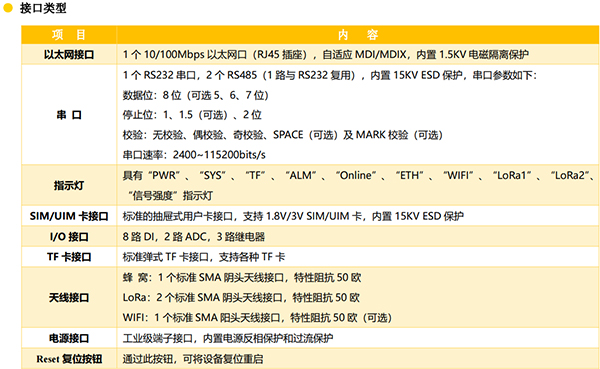600x369 pixels.
Task: Click the '8 路 DI, 2 路 ADC' cell
Action: (194, 237)
